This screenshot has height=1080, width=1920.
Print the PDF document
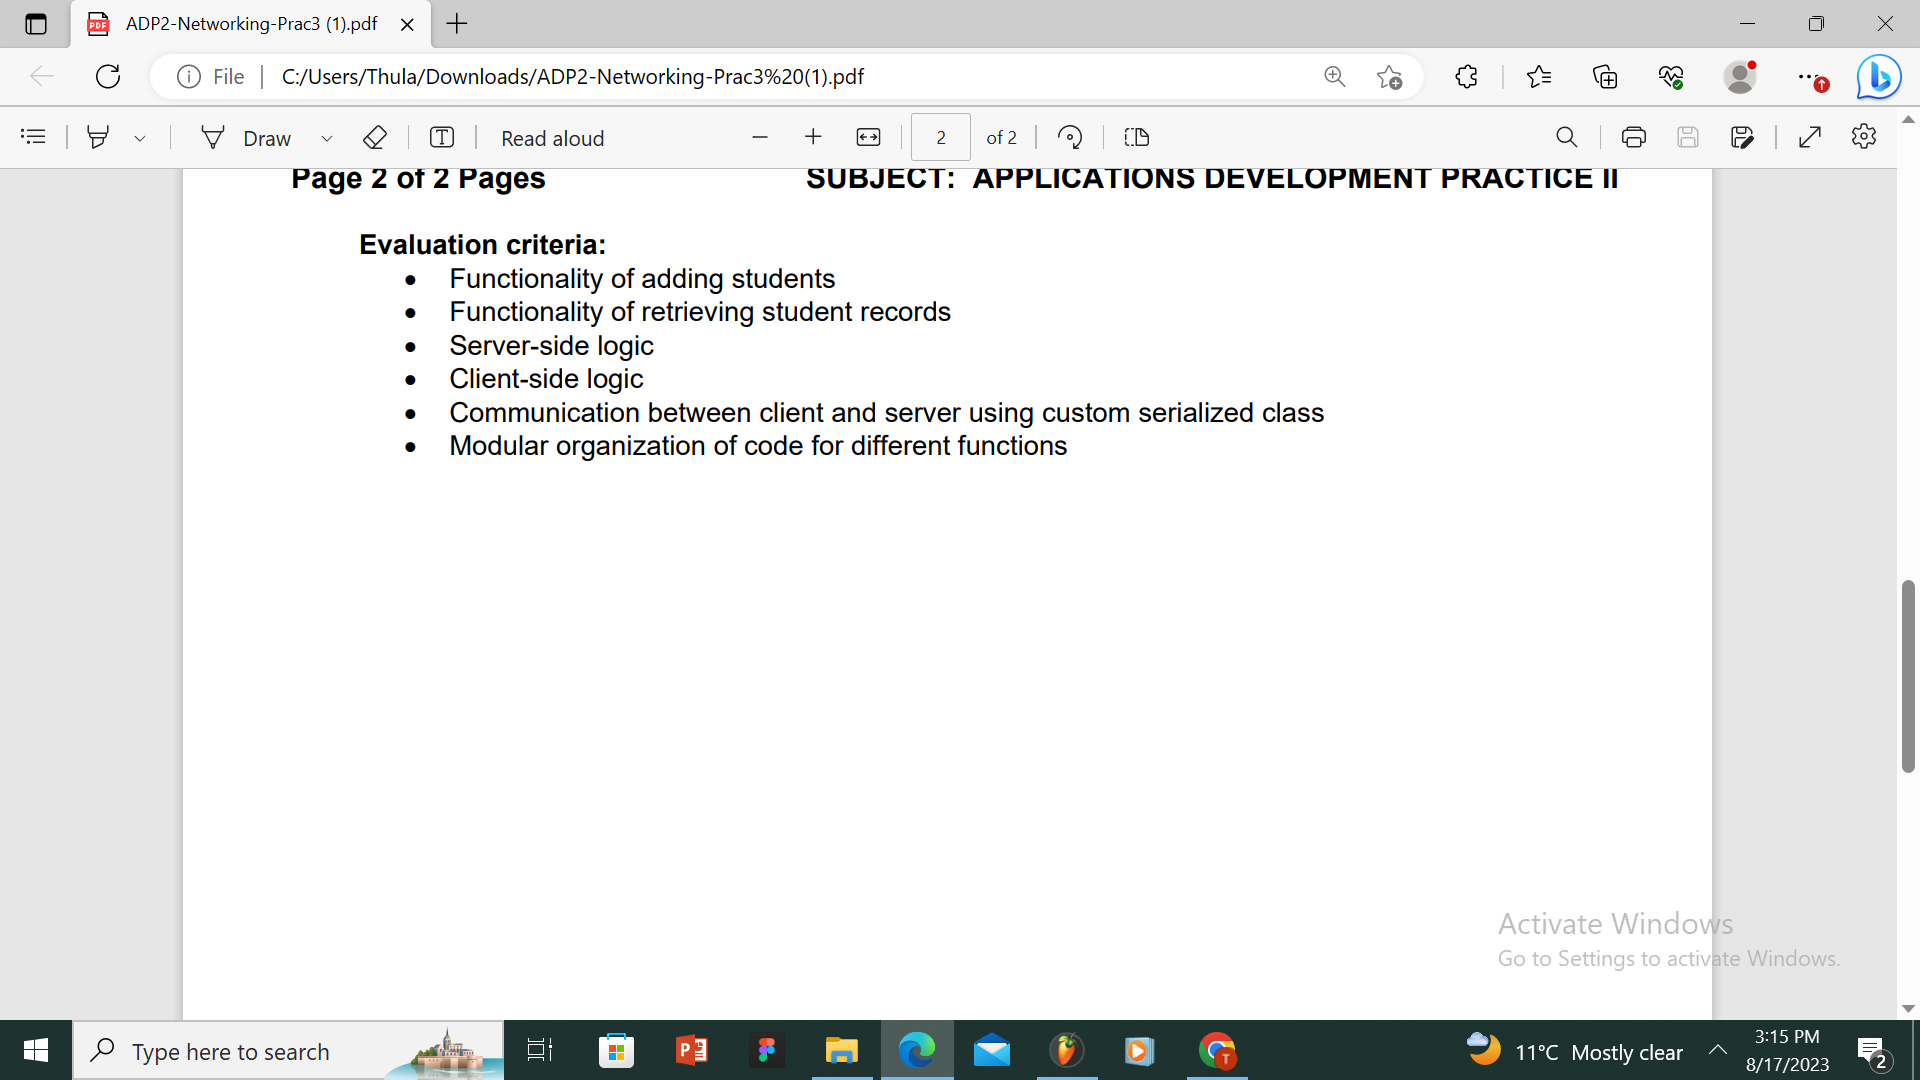[x=1633, y=137]
